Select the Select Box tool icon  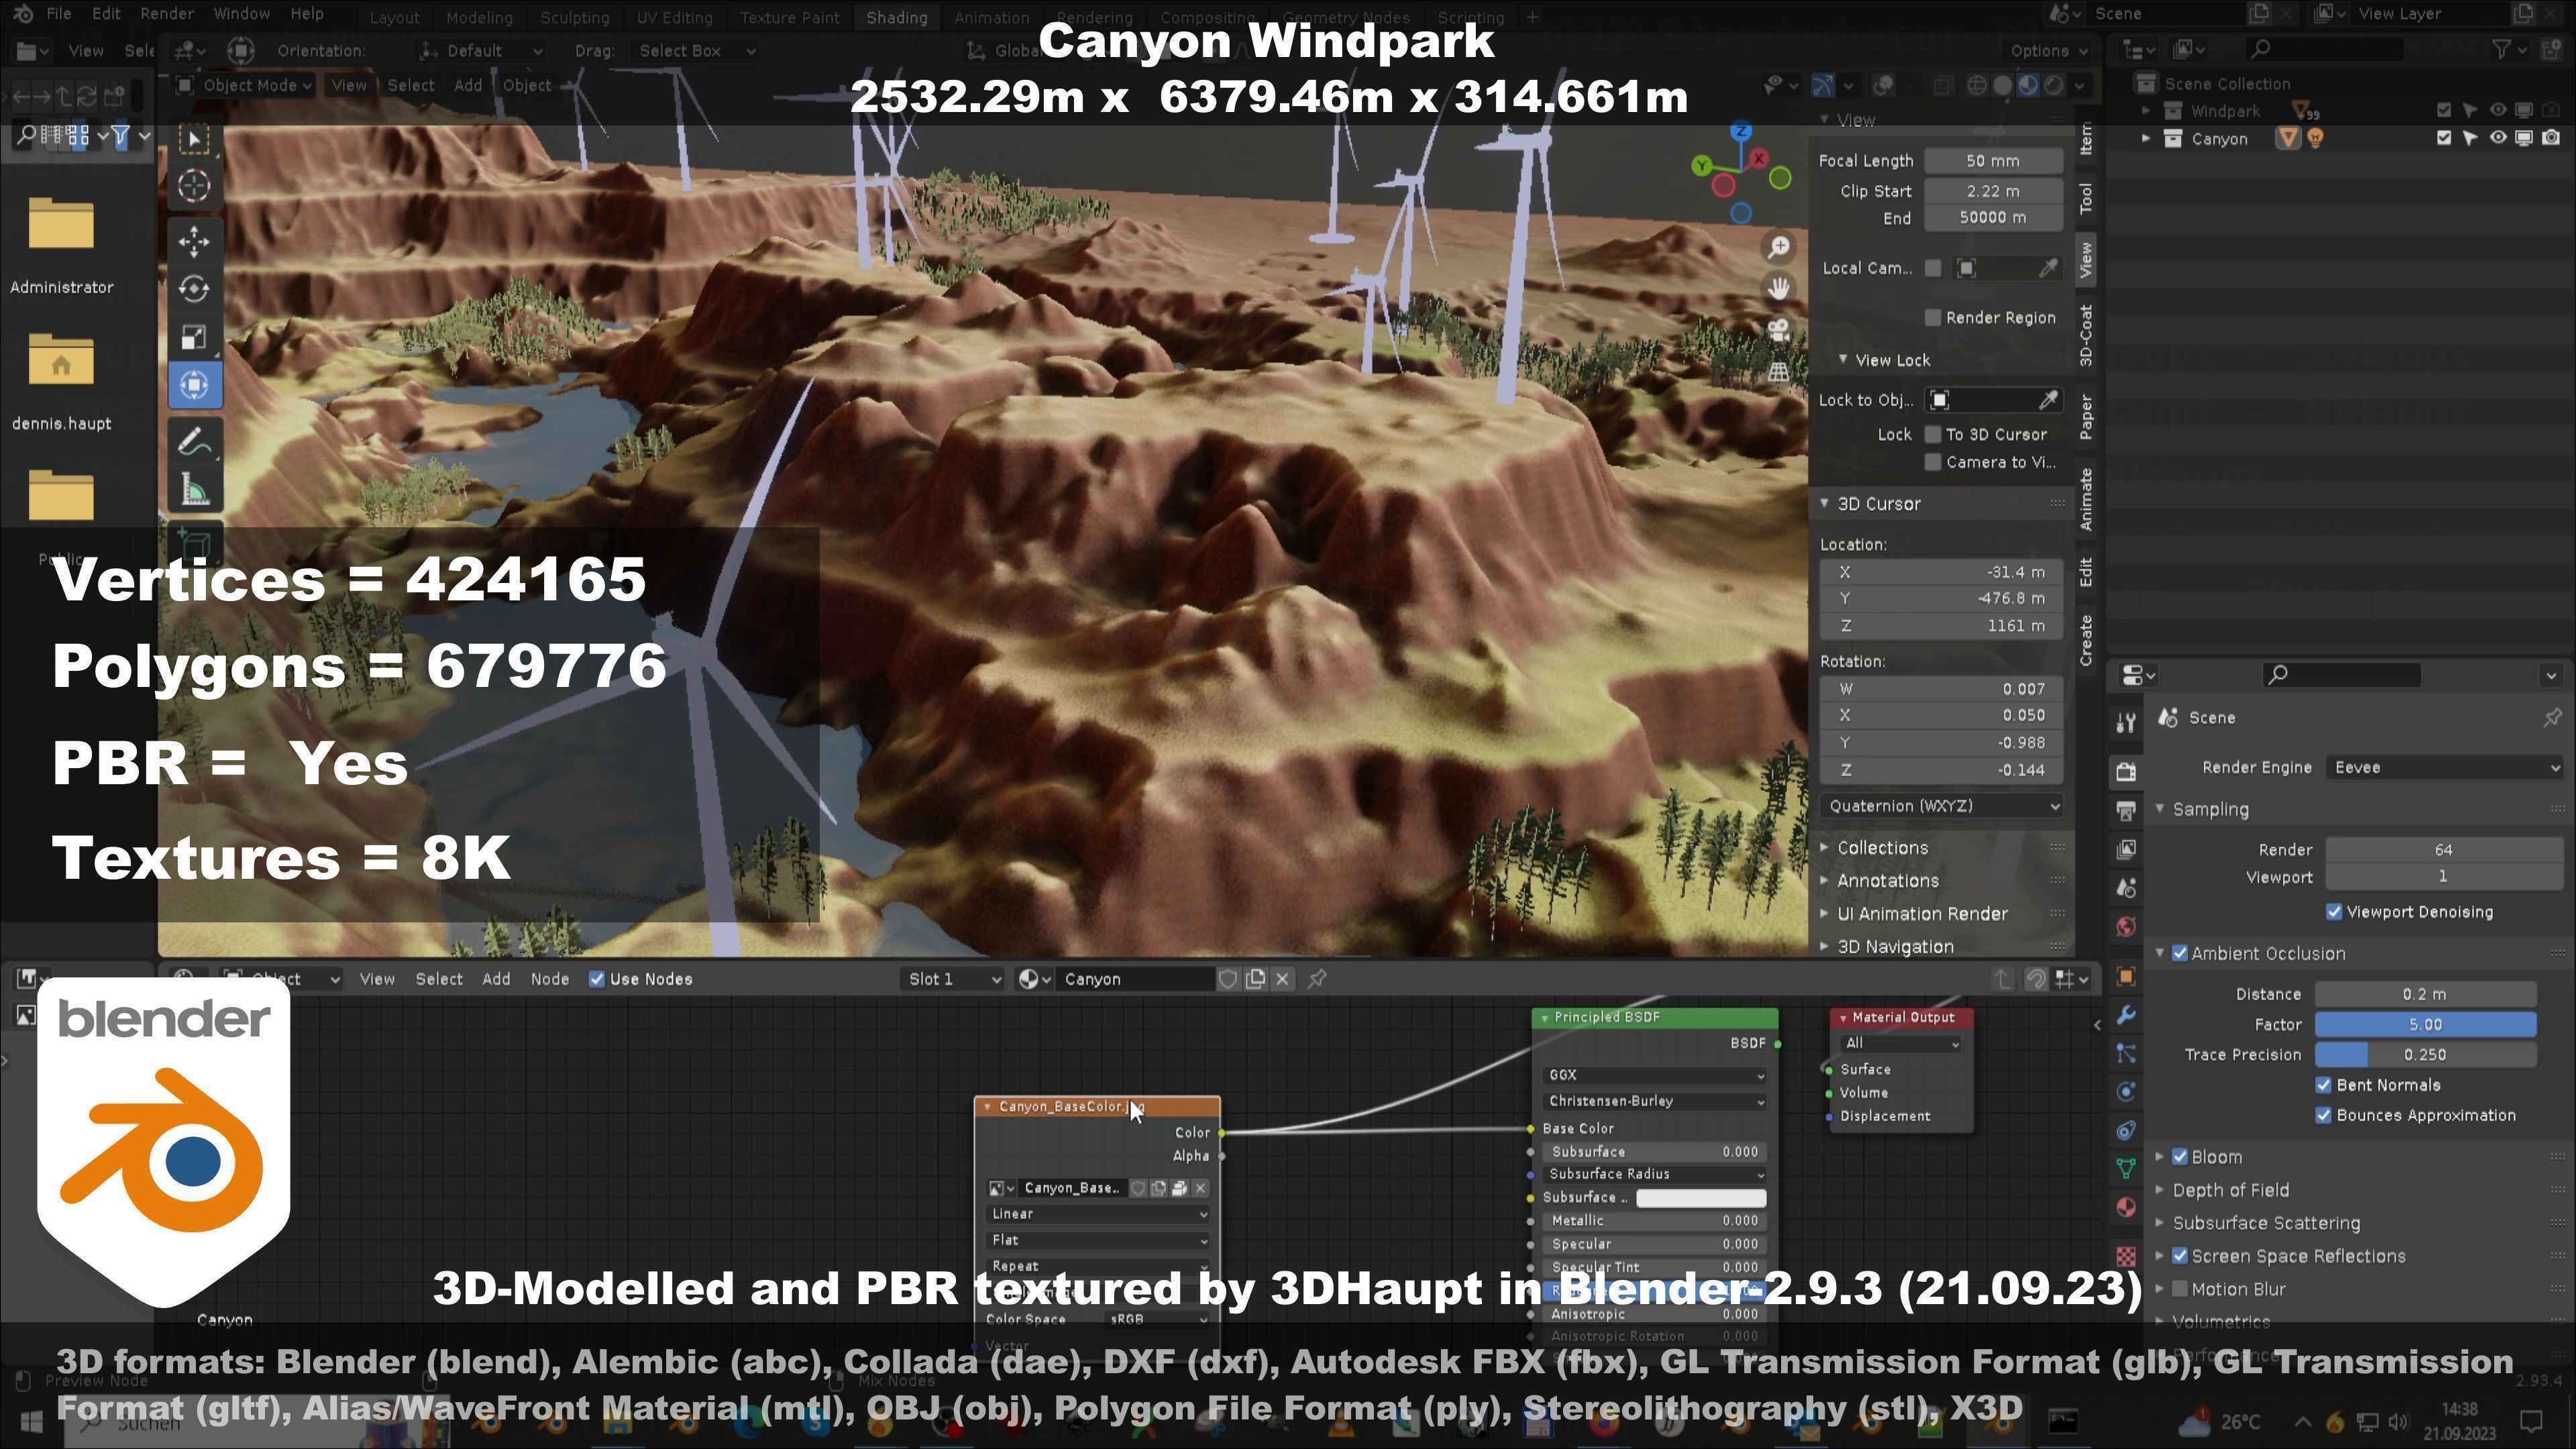(194, 138)
